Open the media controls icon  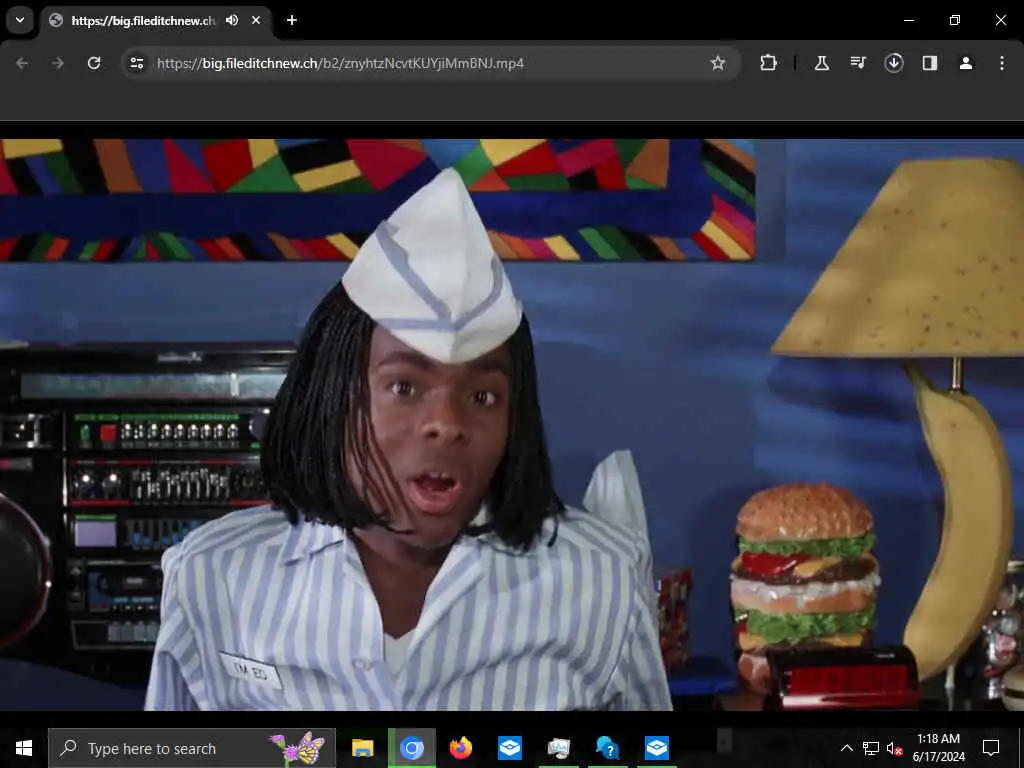pyautogui.click(x=858, y=63)
